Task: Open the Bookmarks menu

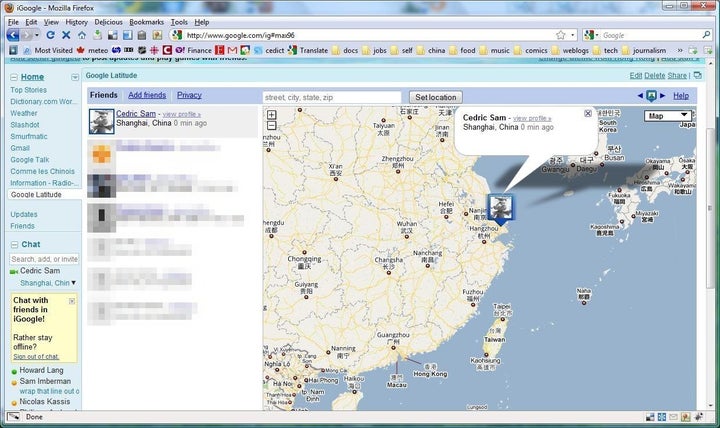Action: point(146,22)
